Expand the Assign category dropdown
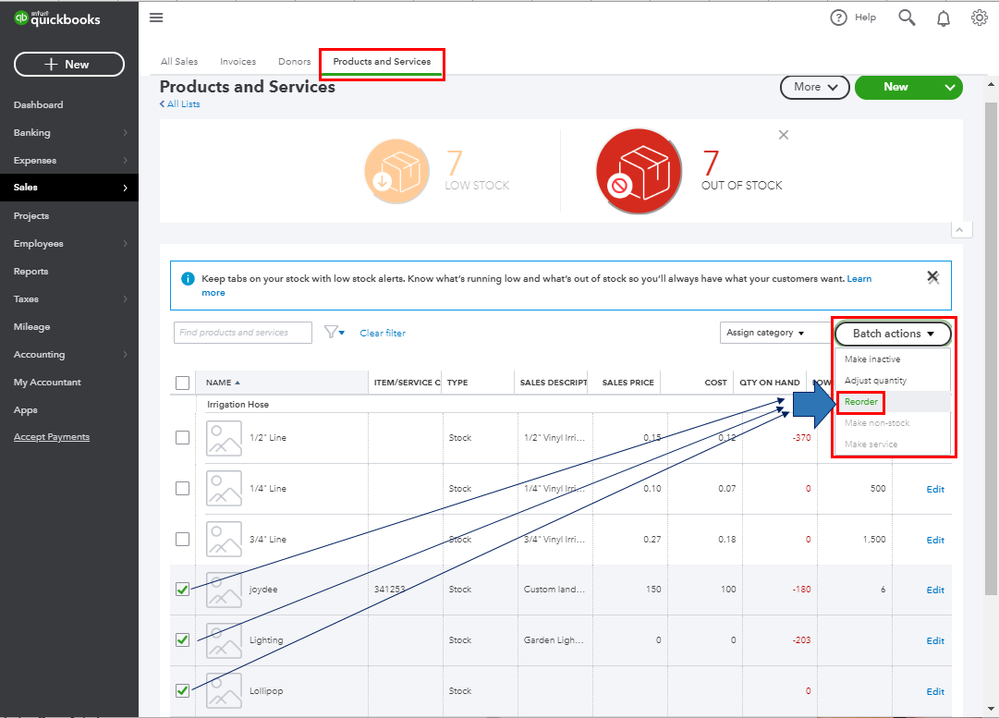This screenshot has height=718, width=999. (x=765, y=333)
